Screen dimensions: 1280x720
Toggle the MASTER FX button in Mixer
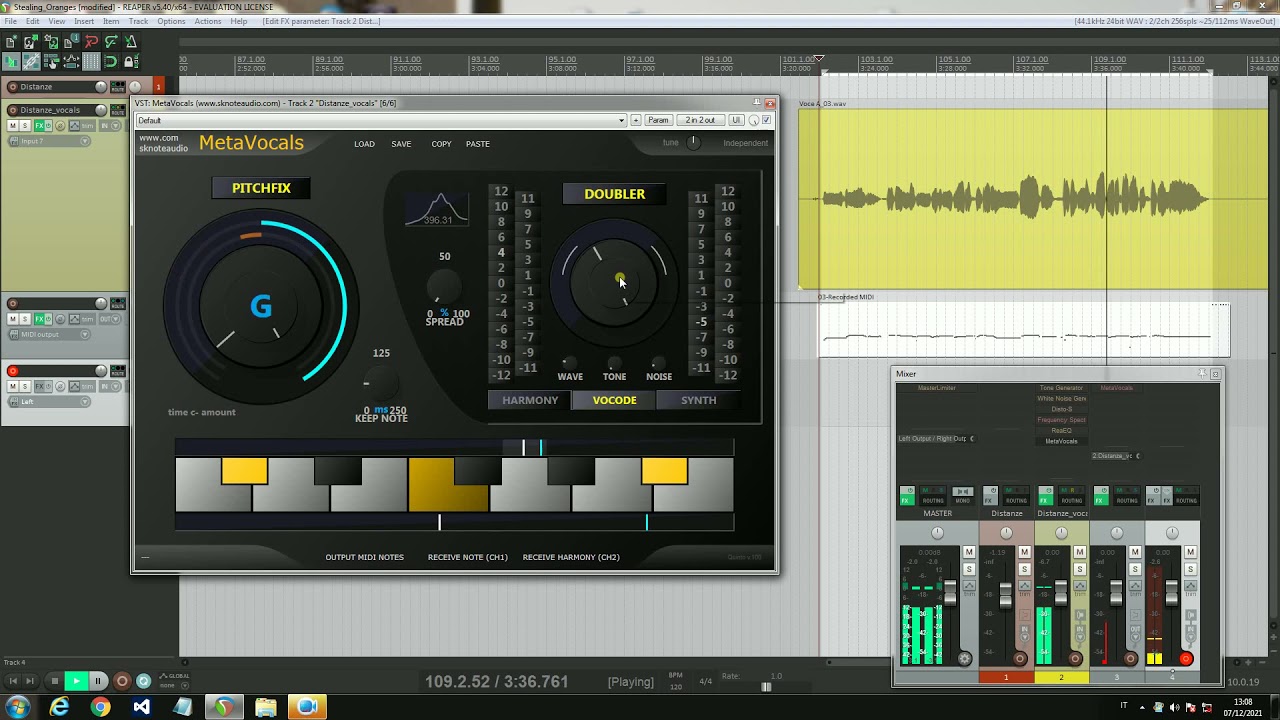coord(907,496)
